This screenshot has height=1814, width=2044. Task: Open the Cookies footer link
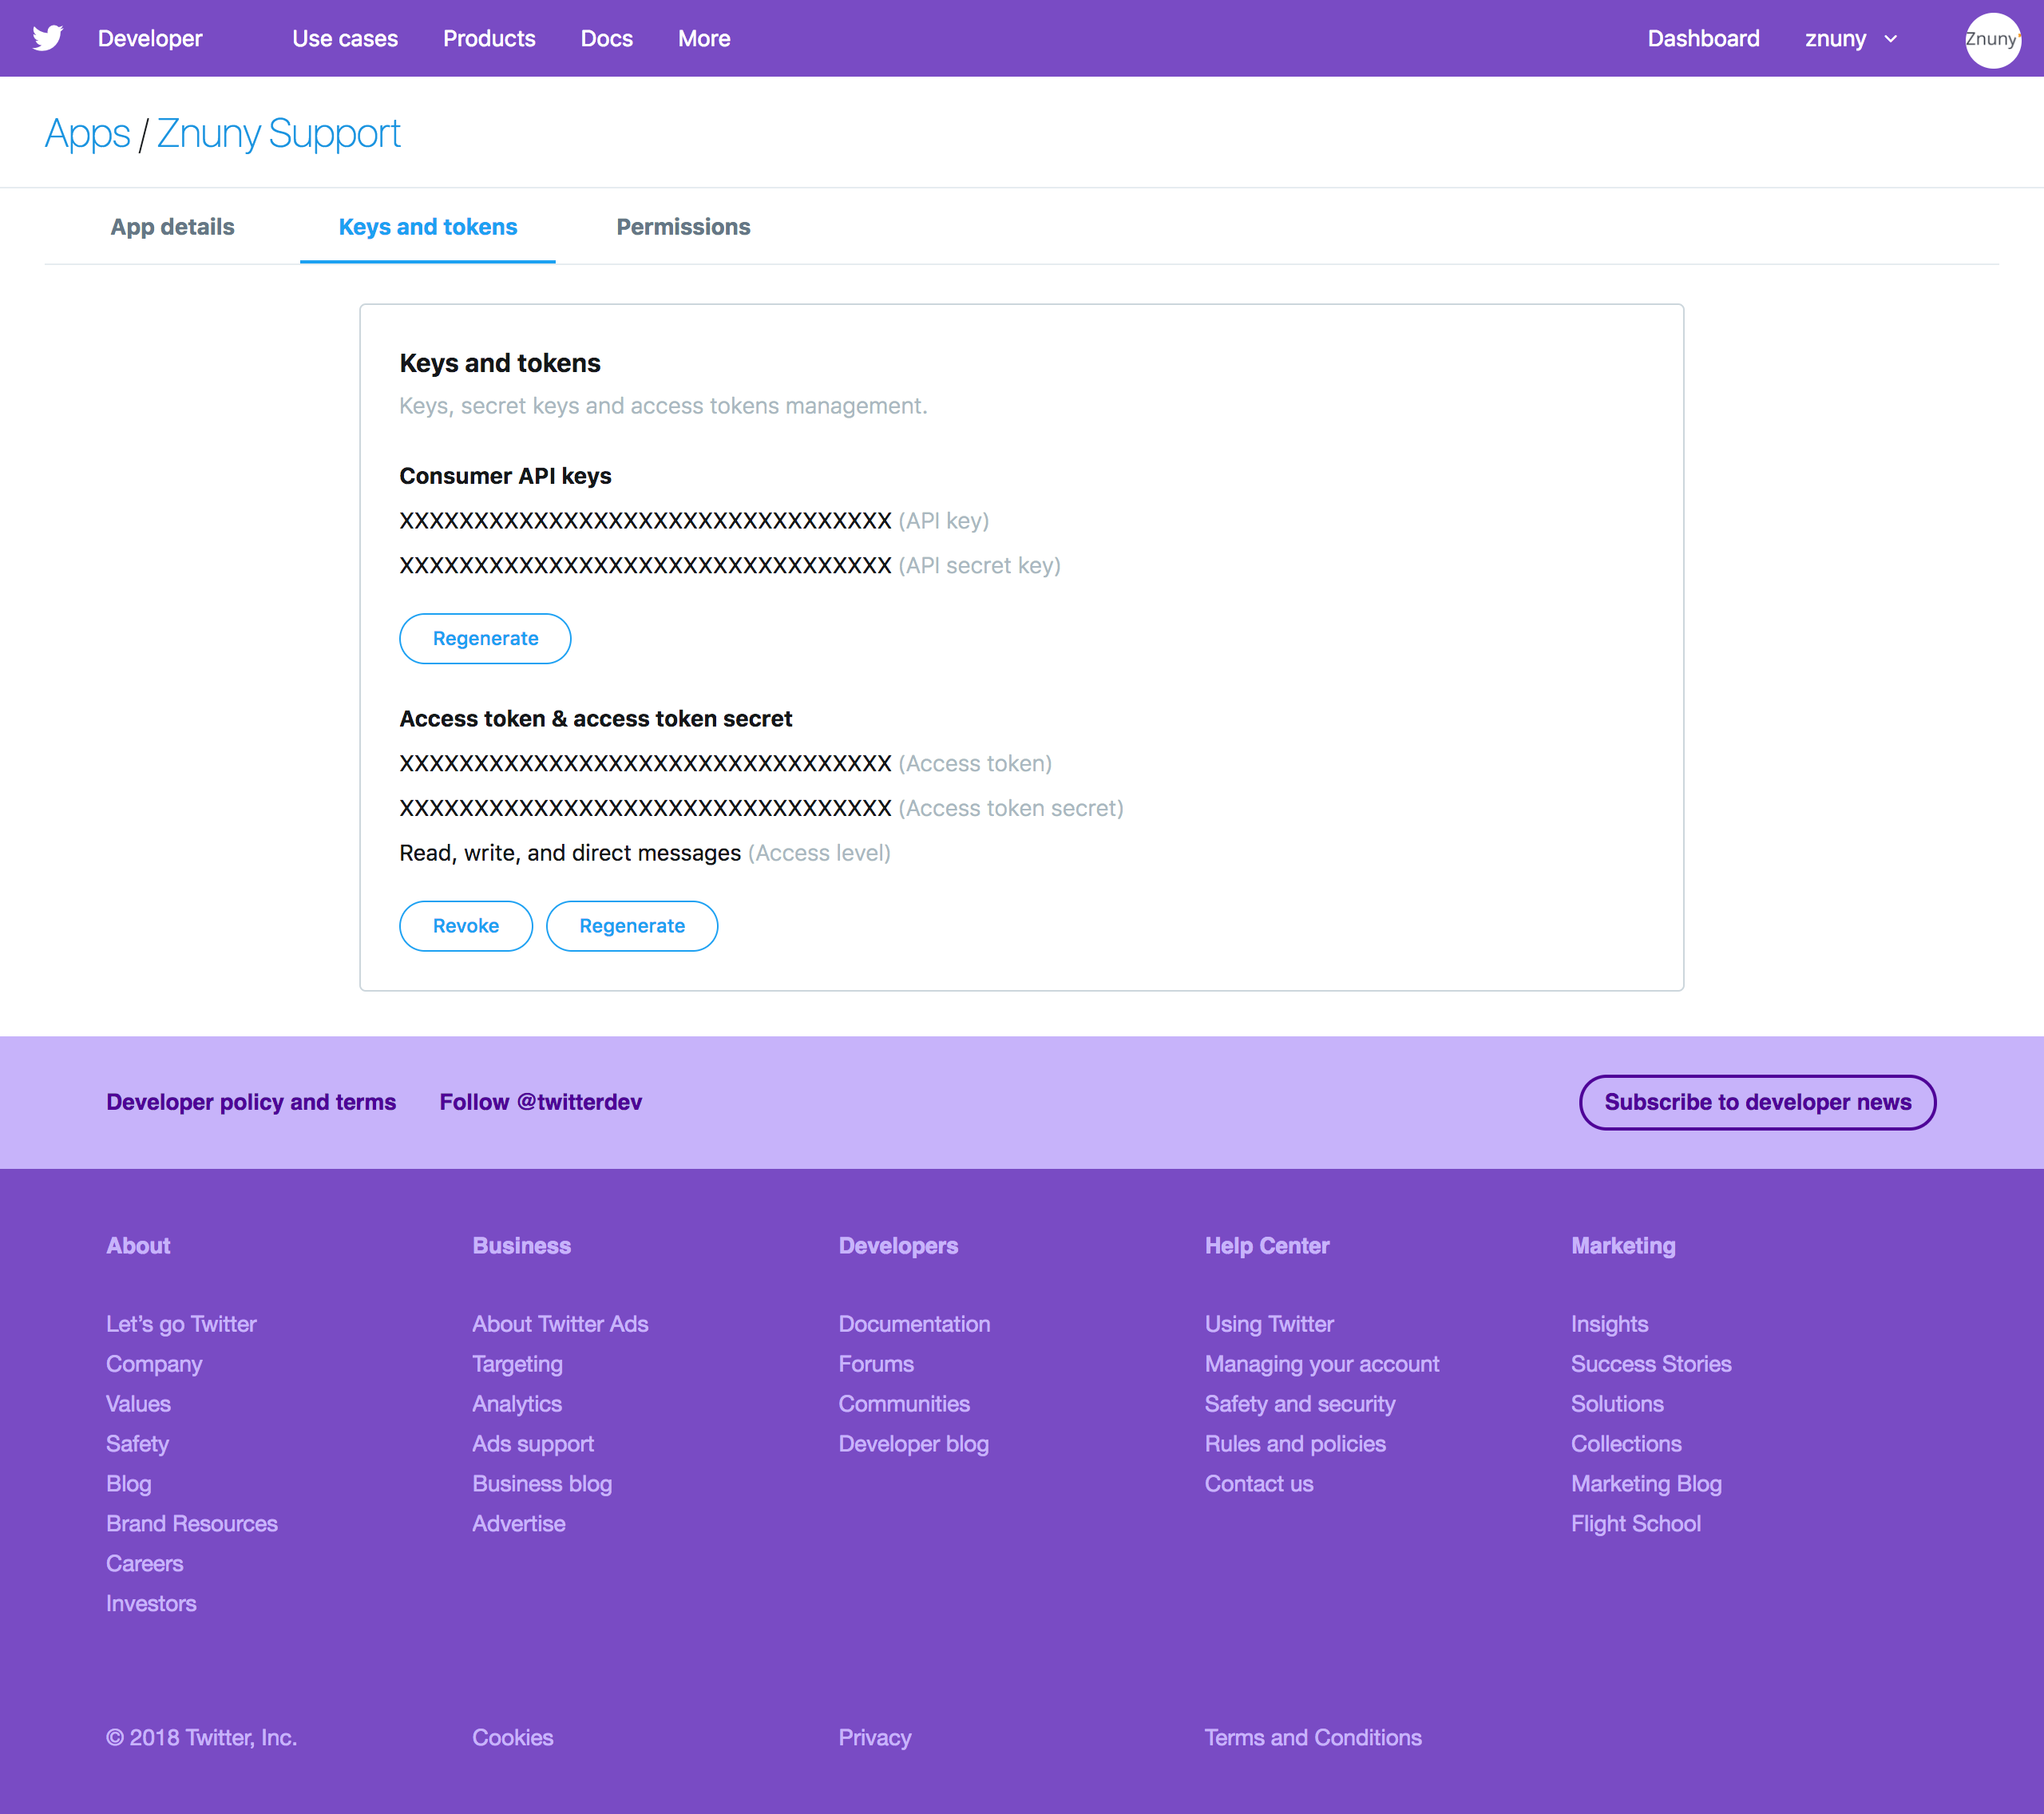[x=512, y=1738]
